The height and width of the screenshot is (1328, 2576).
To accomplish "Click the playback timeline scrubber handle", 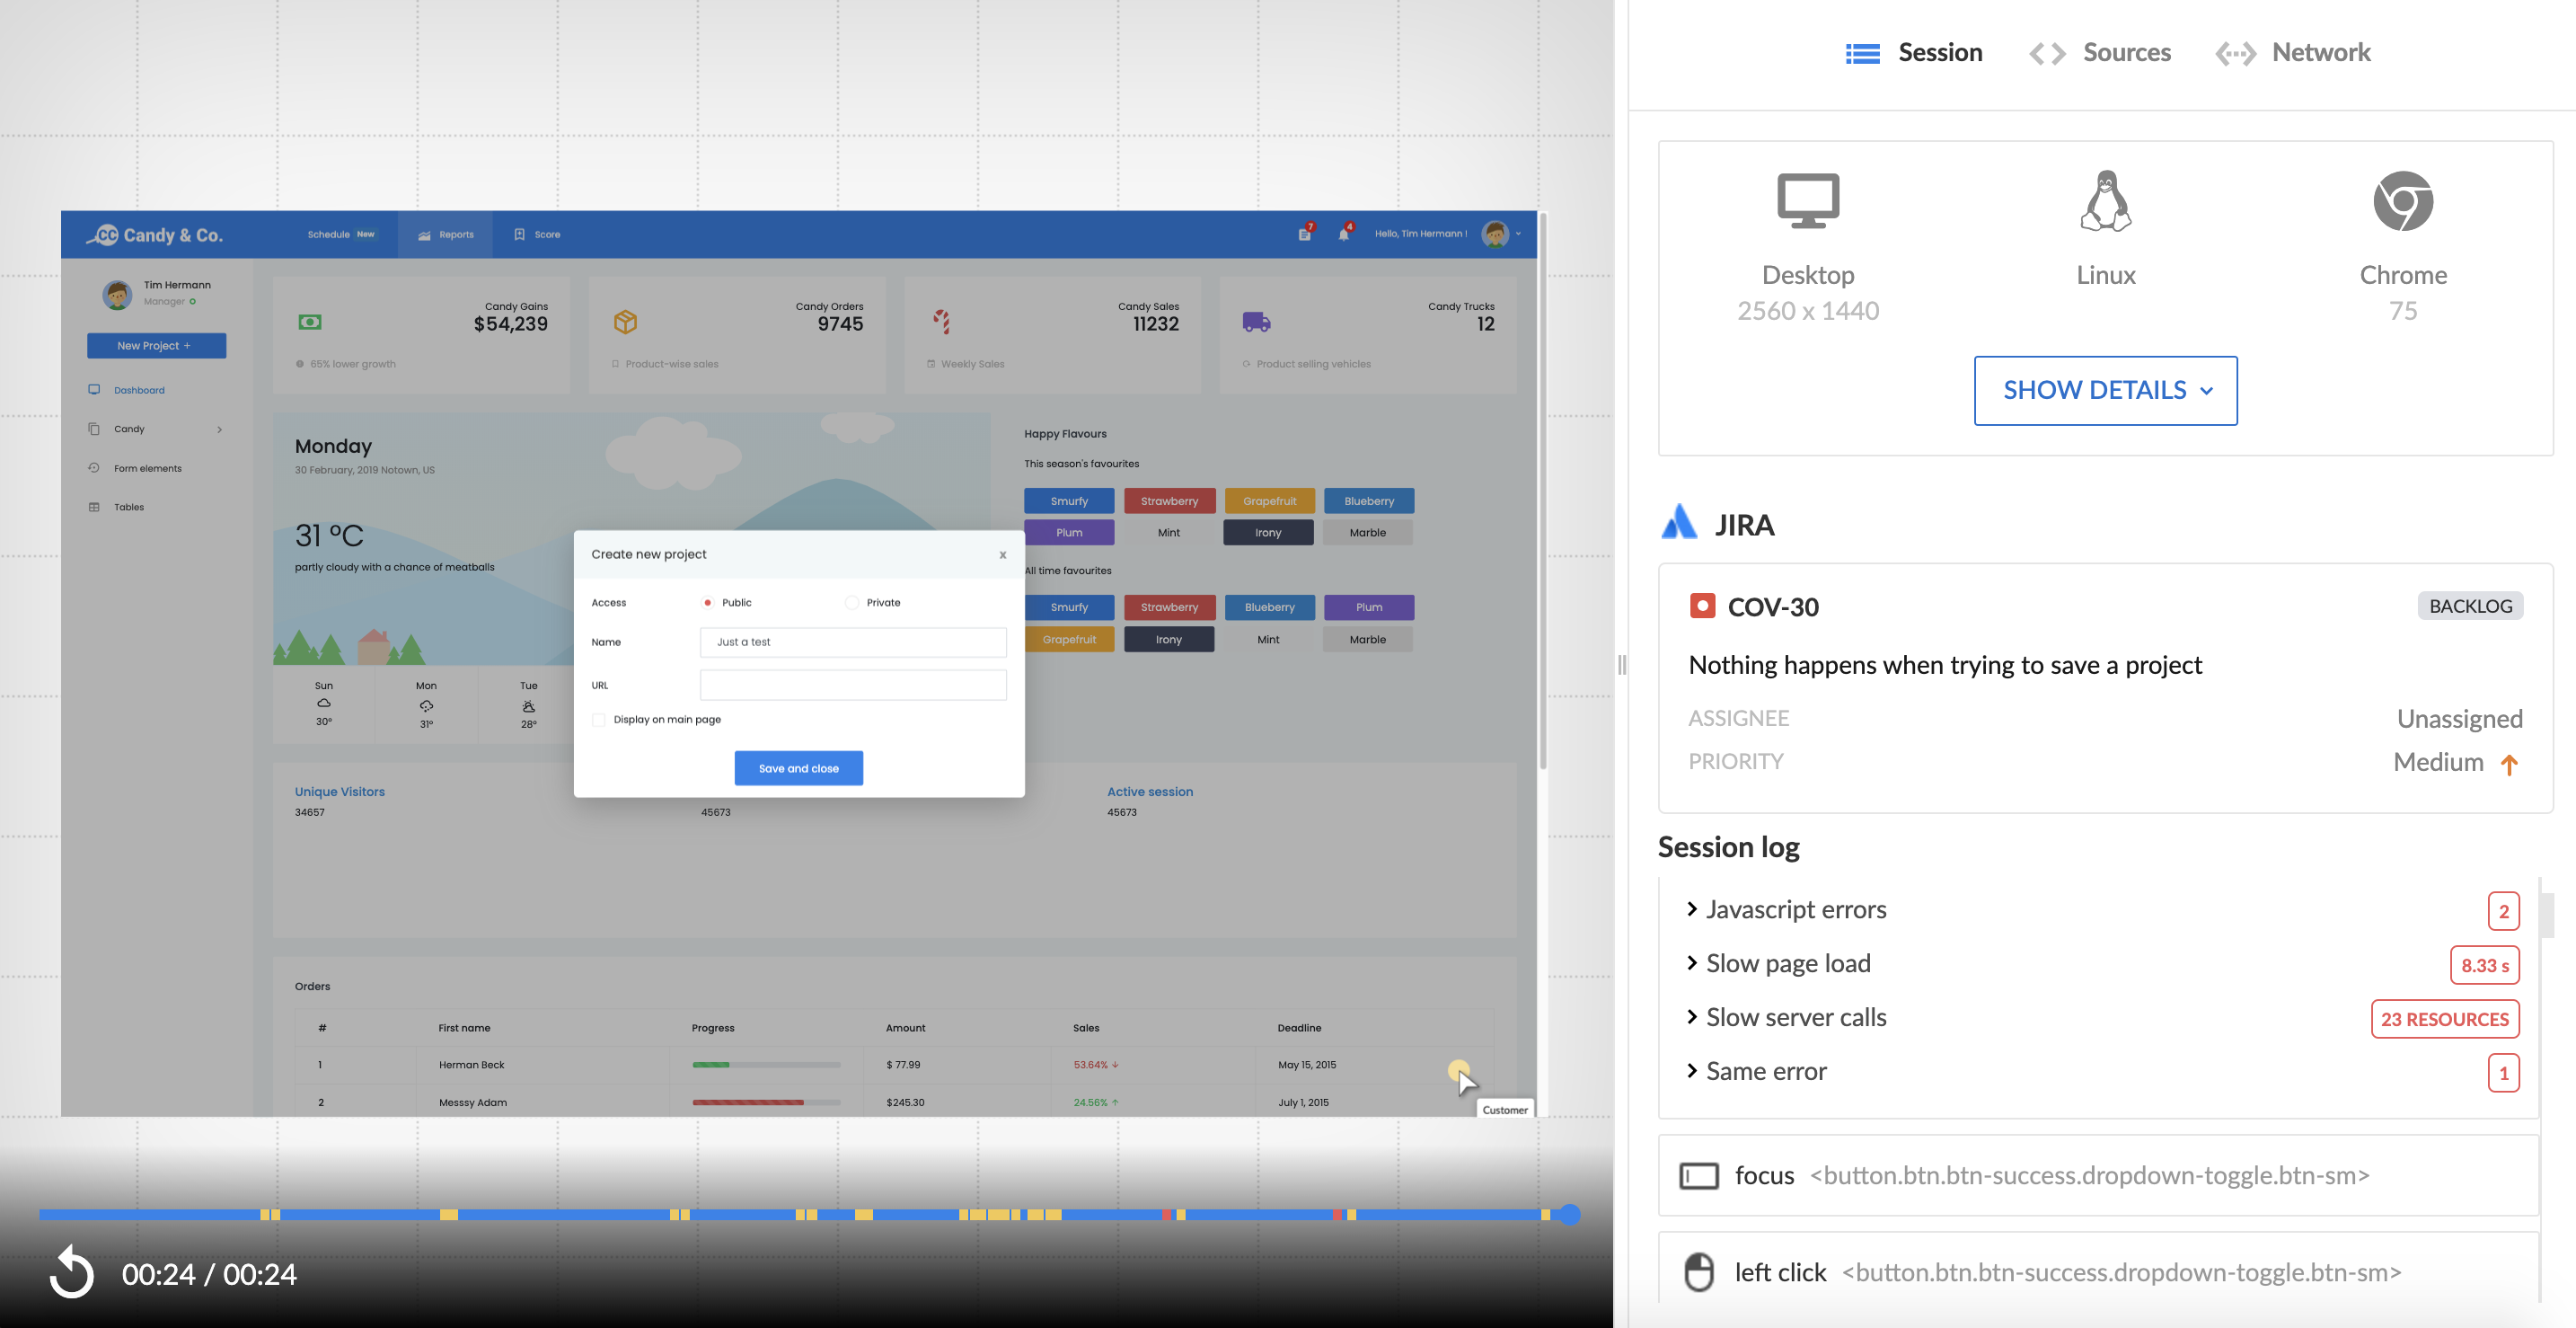I will click(x=1570, y=1214).
